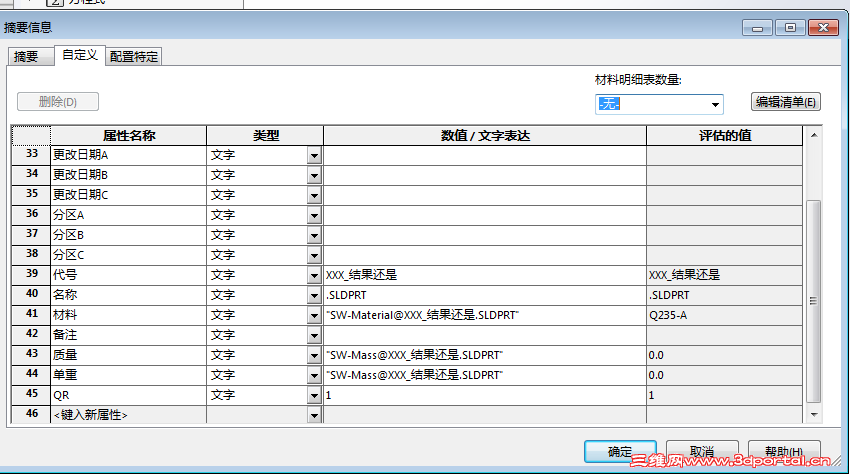Select row header 33

[x=31, y=155]
